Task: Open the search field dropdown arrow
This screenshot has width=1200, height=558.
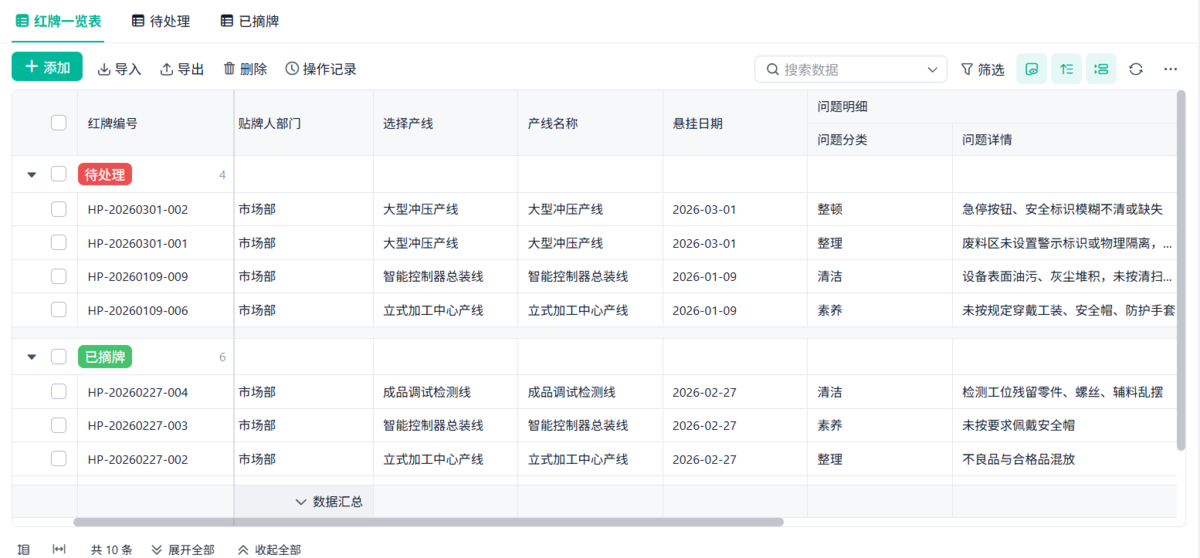Action: [x=933, y=69]
